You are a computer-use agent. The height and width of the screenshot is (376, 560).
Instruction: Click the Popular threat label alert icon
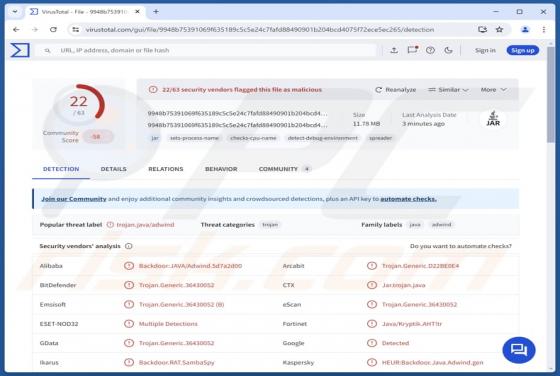point(110,225)
